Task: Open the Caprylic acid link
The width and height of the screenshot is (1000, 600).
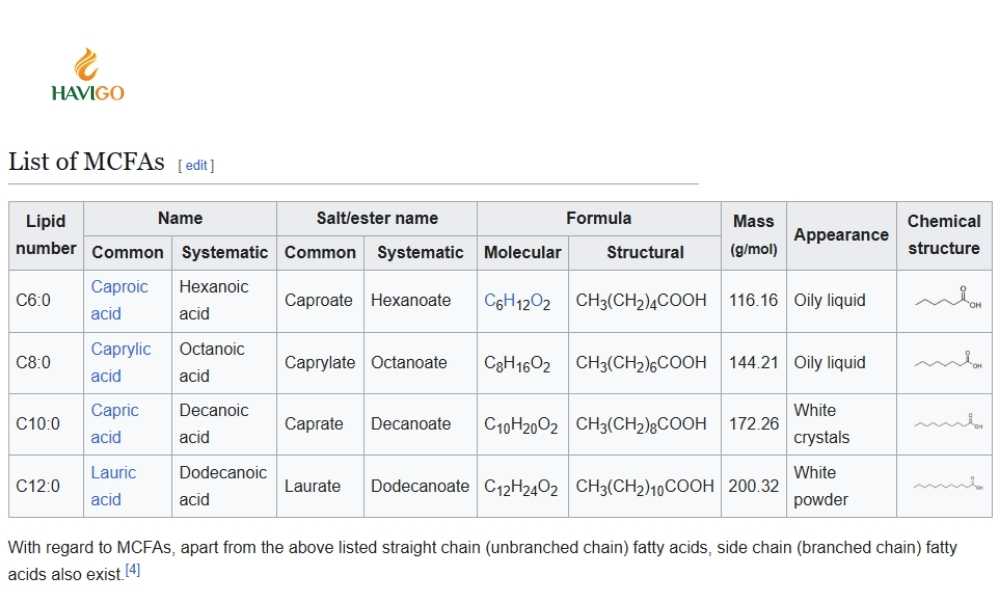Action: (x=120, y=349)
